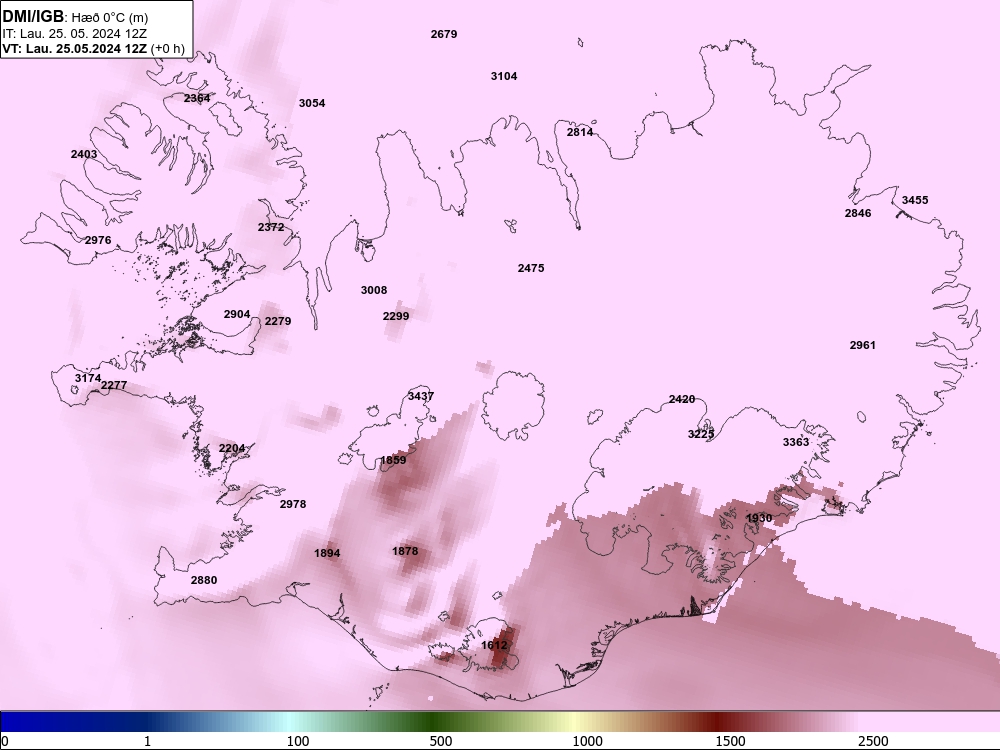Click the 1 label on the color scale

coord(147,742)
